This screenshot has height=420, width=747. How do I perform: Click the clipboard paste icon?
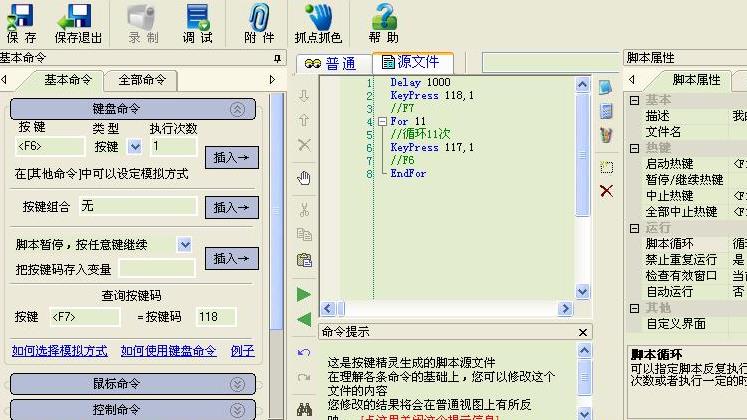(x=304, y=260)
